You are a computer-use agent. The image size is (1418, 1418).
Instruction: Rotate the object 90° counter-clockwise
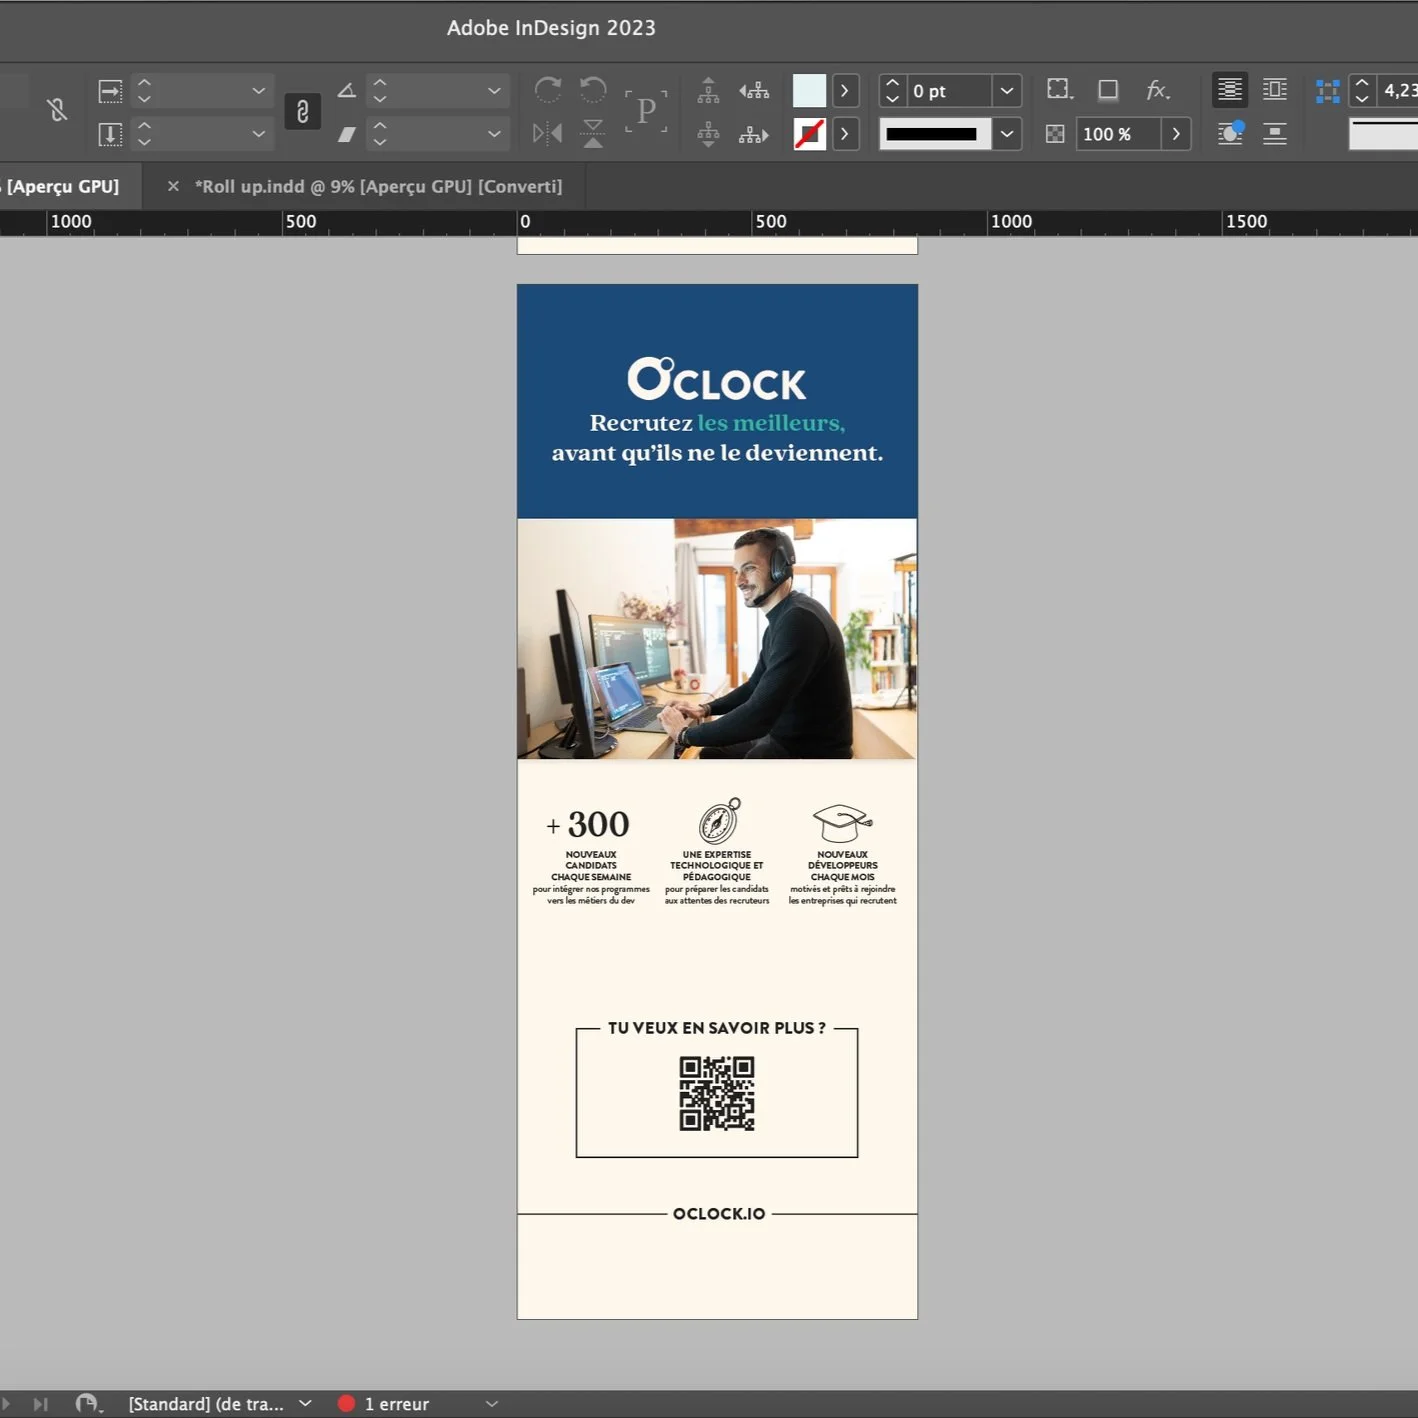(x=593, y=90)
